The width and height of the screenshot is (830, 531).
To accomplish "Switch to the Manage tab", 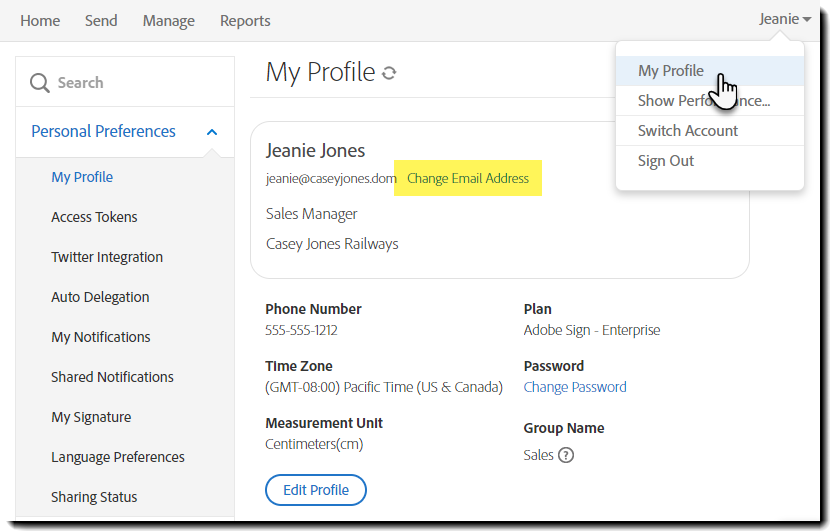I will [169, 21].
